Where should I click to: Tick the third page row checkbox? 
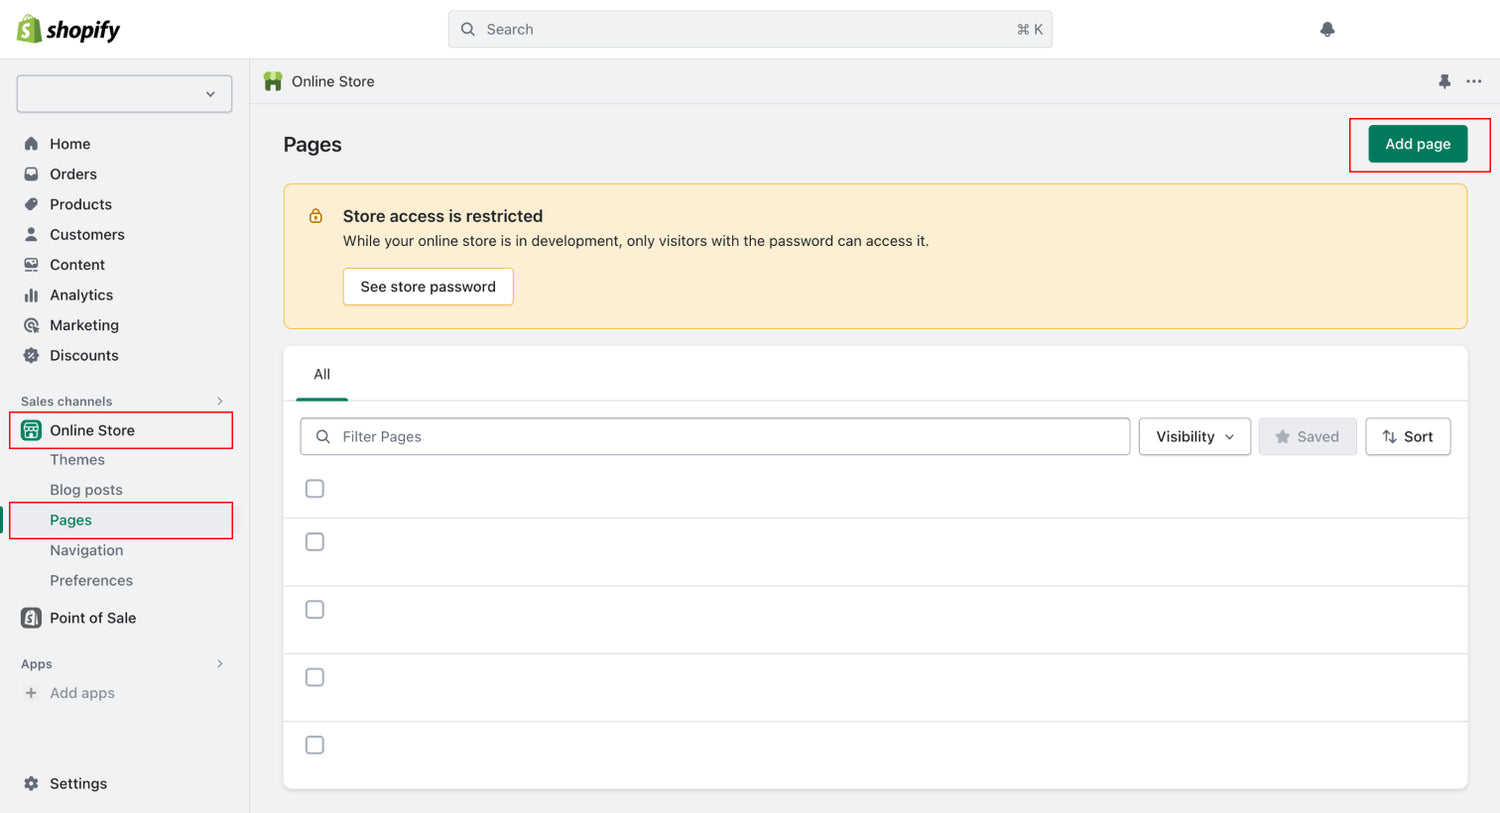(315, 610)
